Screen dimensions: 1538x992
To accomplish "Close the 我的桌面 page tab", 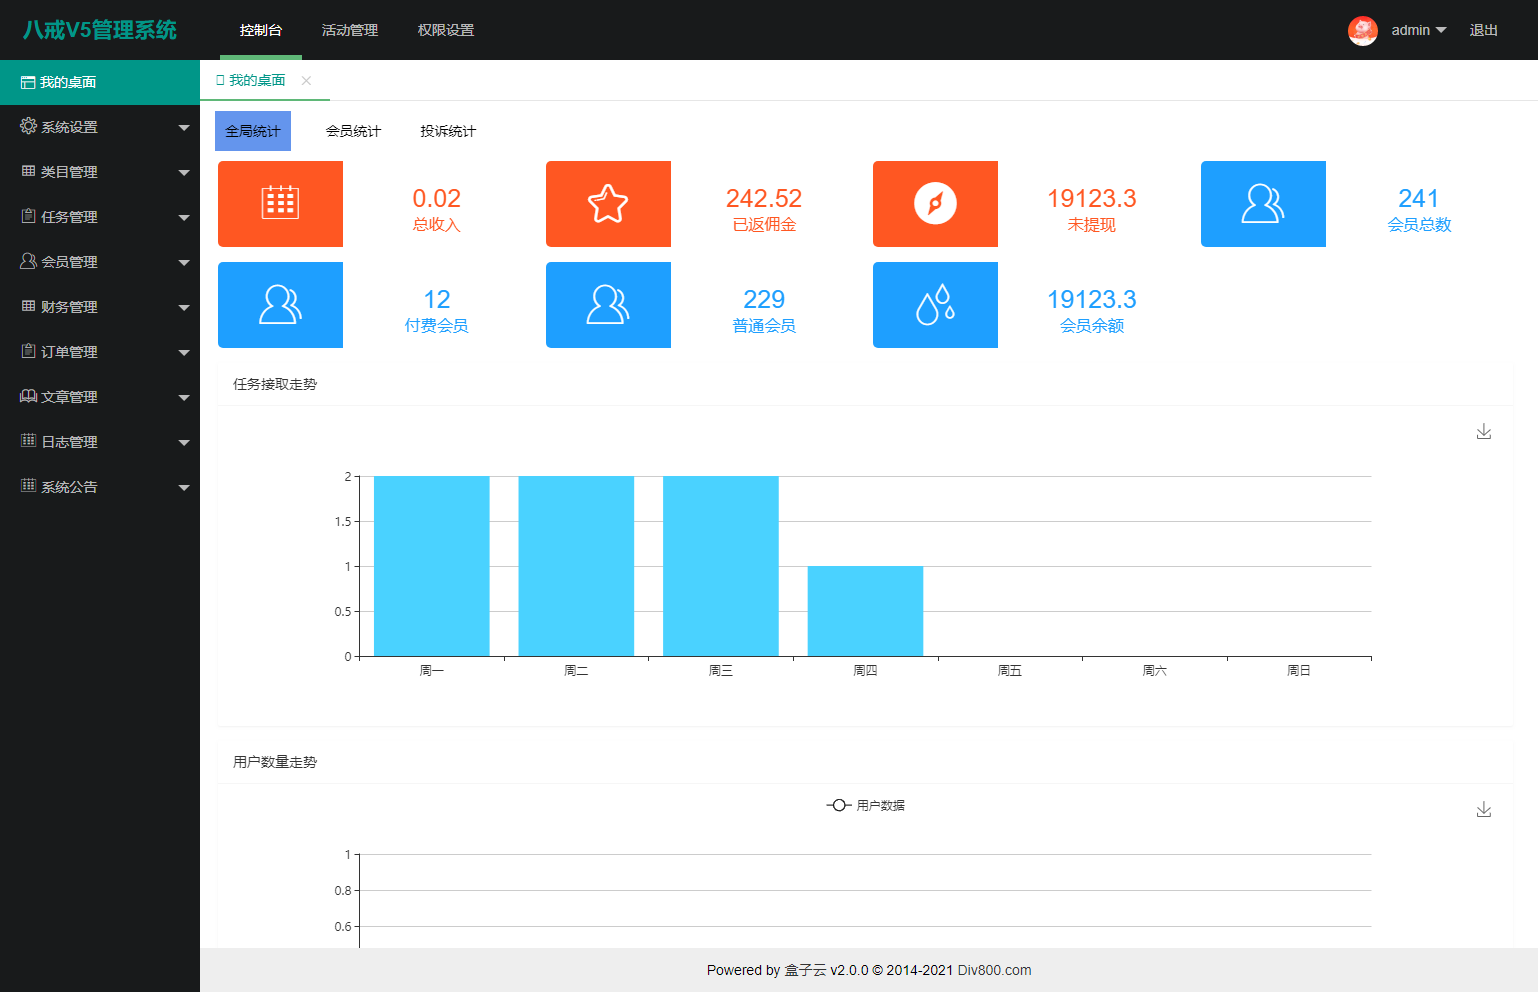I will (307, 80).
